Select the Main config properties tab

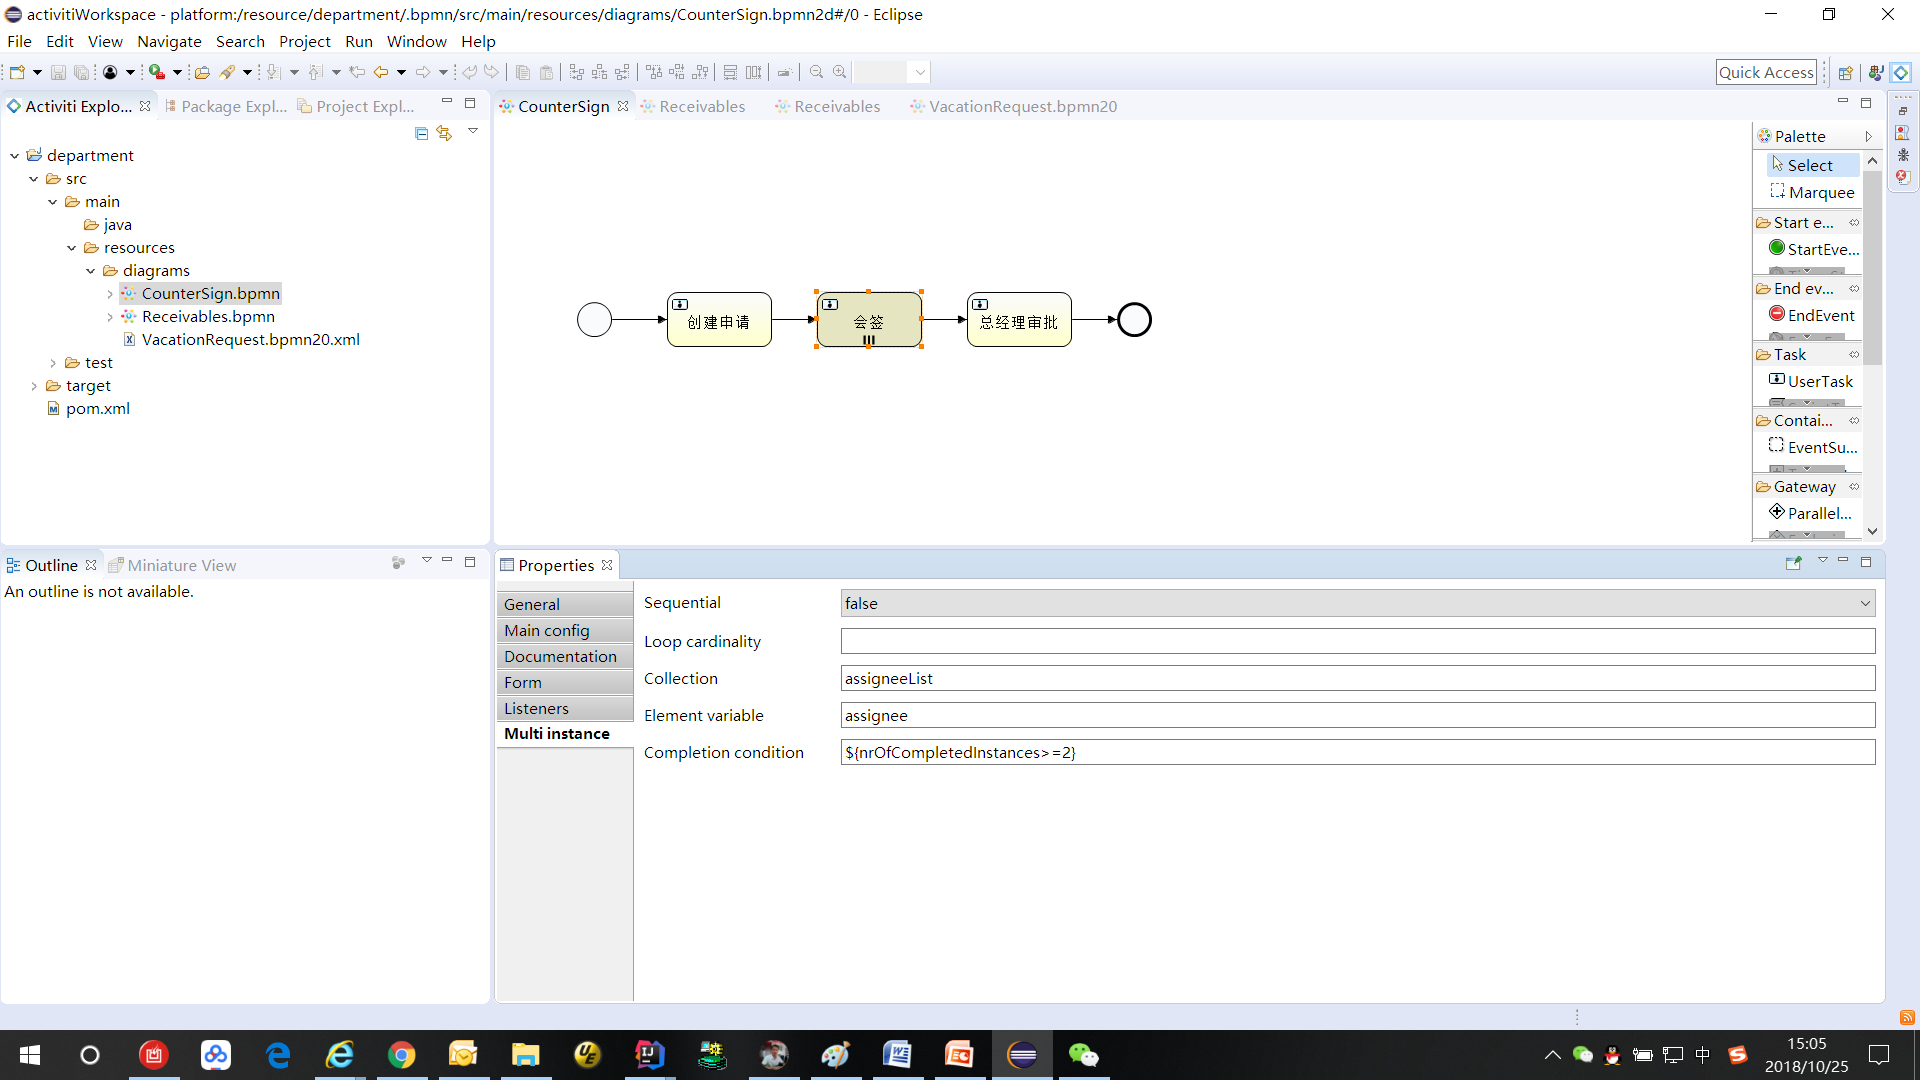565,630
